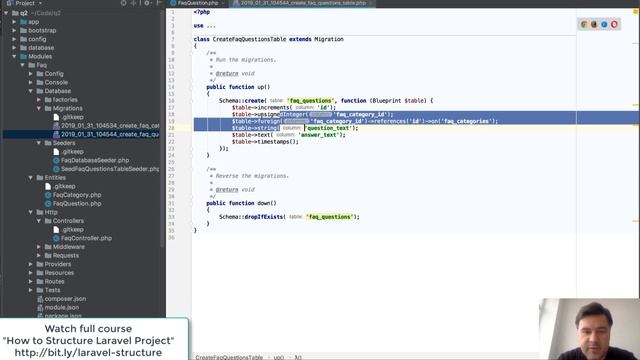The height and width of the screenshot is (360, 640).
Task: Open in Firefox browser icon
Action: point(594,24)
